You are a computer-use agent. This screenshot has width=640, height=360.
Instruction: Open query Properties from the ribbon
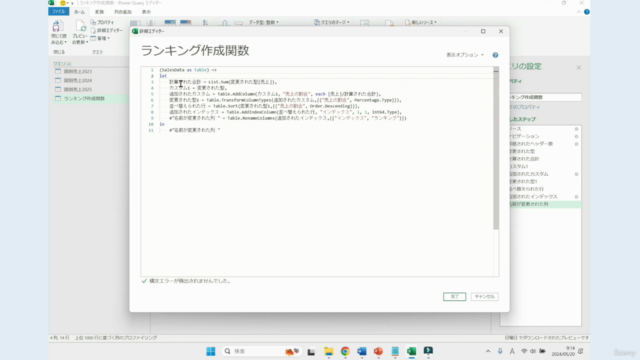point(102,22)
